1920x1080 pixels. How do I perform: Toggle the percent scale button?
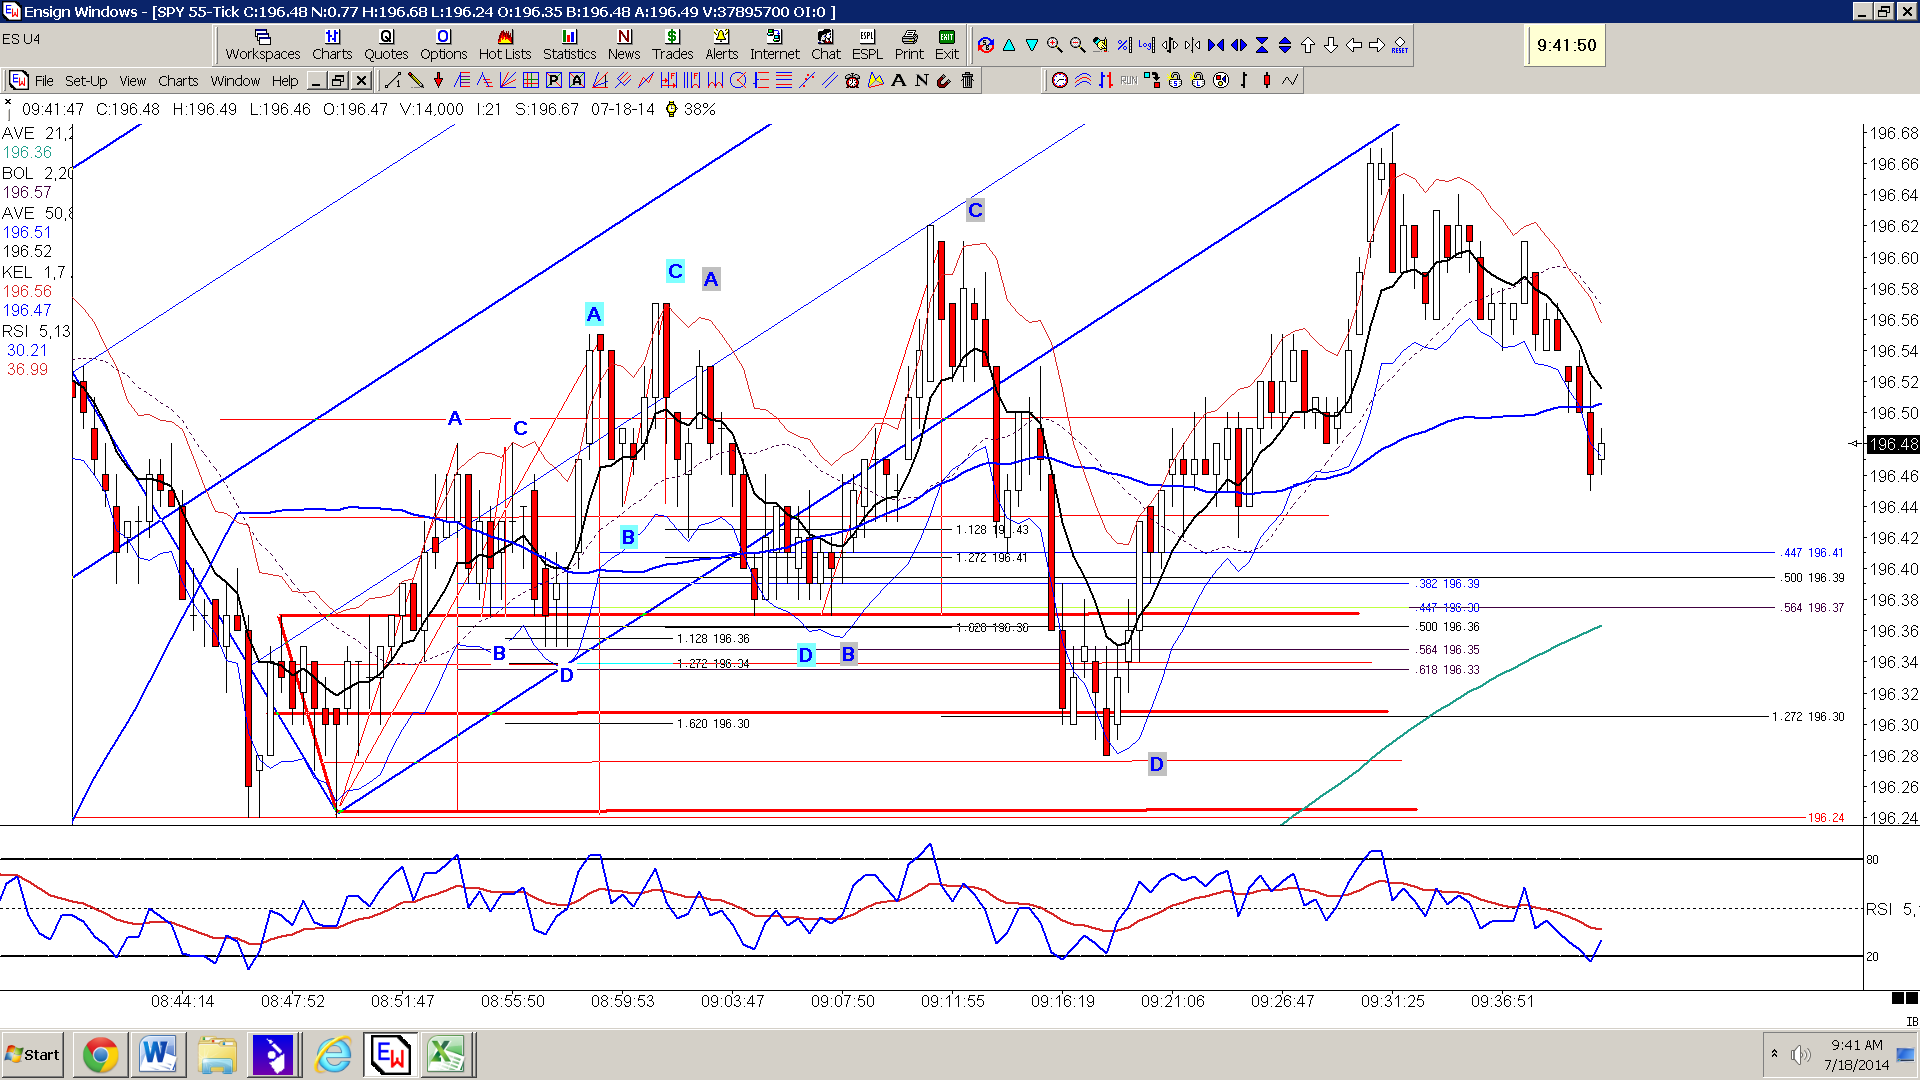(x=1124, y=45)
